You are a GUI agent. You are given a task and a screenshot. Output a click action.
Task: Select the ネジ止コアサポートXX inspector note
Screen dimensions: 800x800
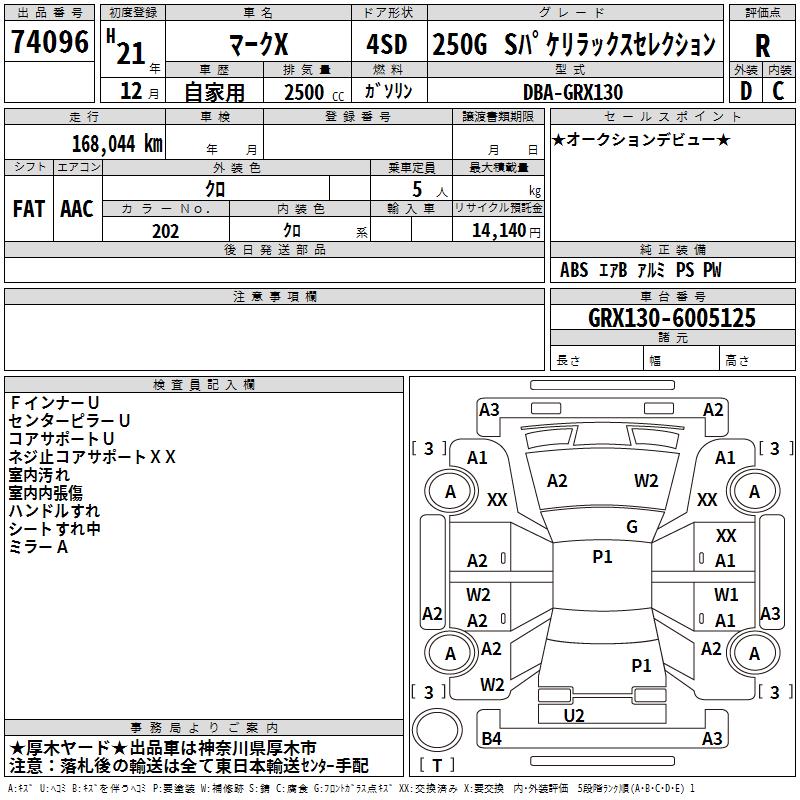tap(92, 457)
